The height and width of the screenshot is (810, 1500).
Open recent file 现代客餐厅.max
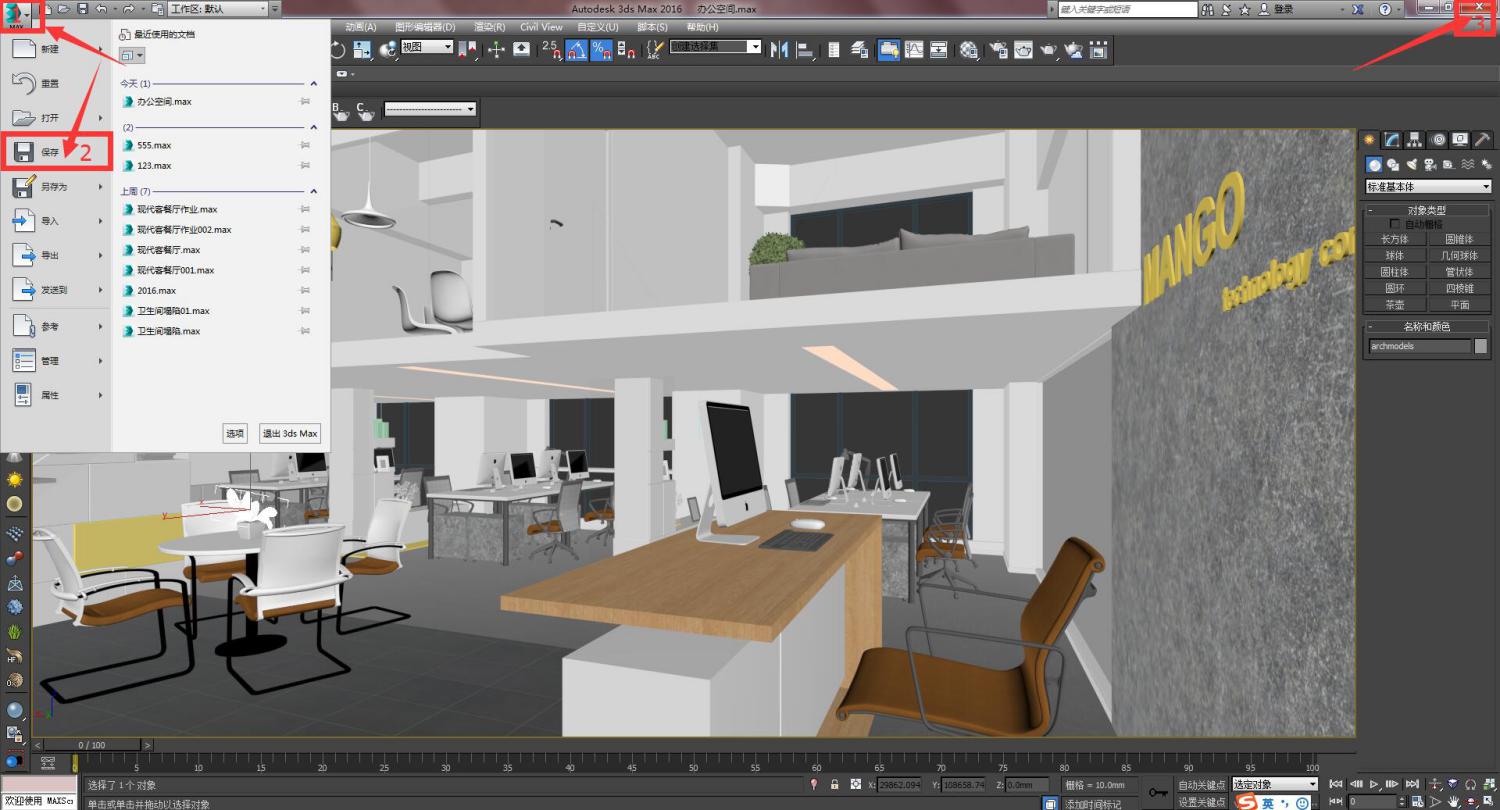point(168,250)
